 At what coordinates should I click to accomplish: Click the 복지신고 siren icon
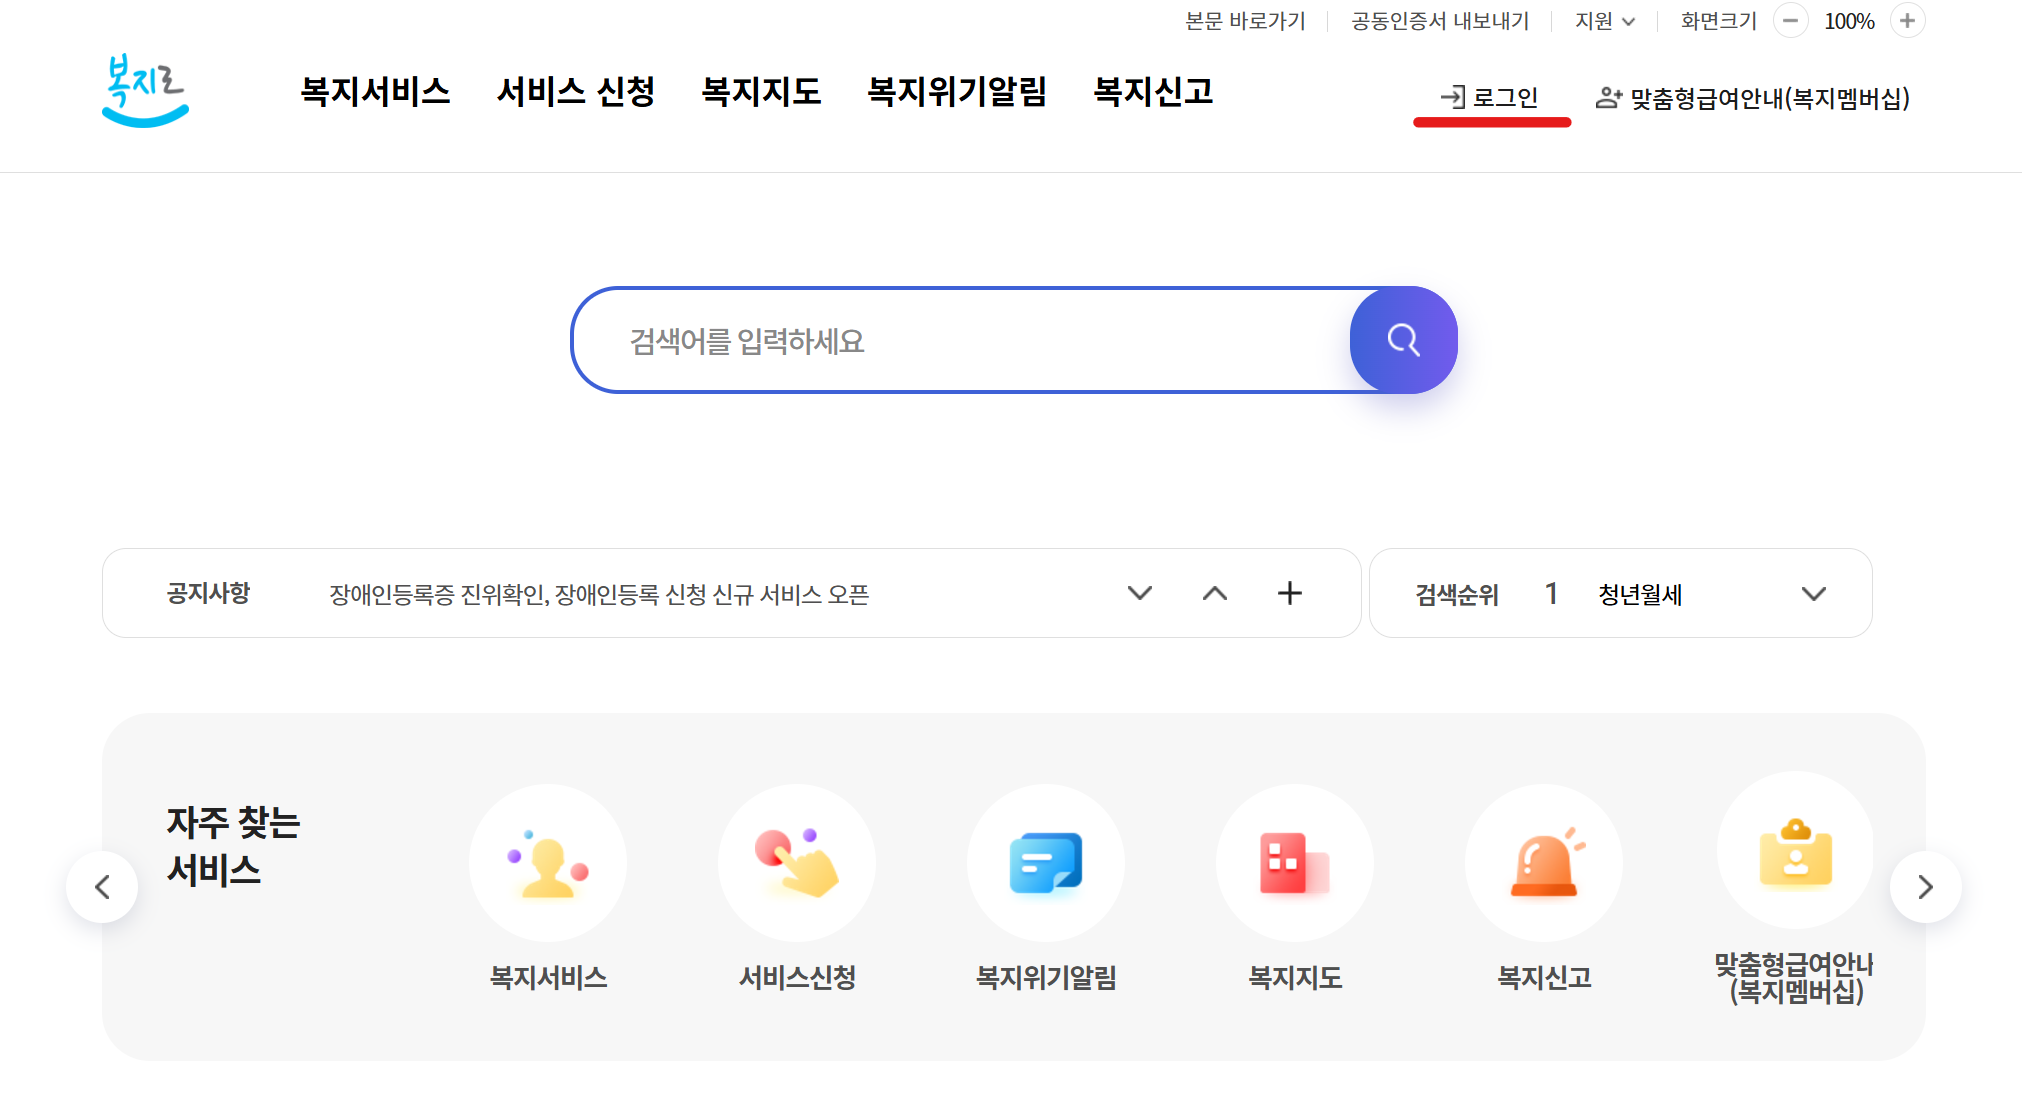pos(1544,863)
